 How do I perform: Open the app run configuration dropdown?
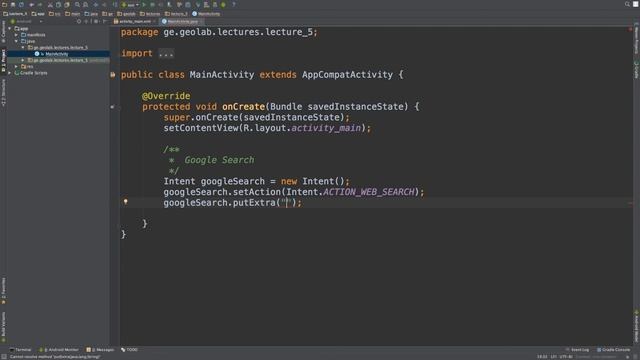pos(131,4)
